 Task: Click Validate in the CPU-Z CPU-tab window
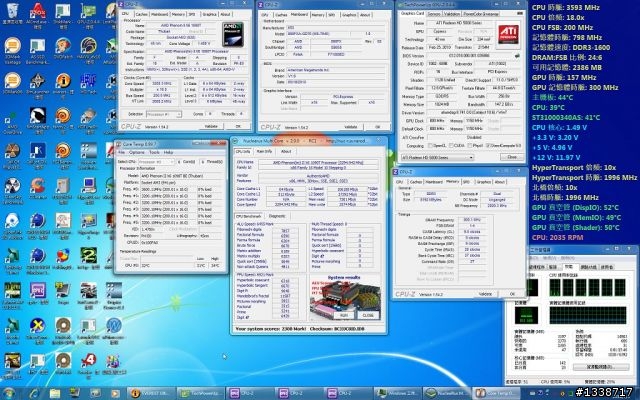pyautogui.click(x=211, y=127)
